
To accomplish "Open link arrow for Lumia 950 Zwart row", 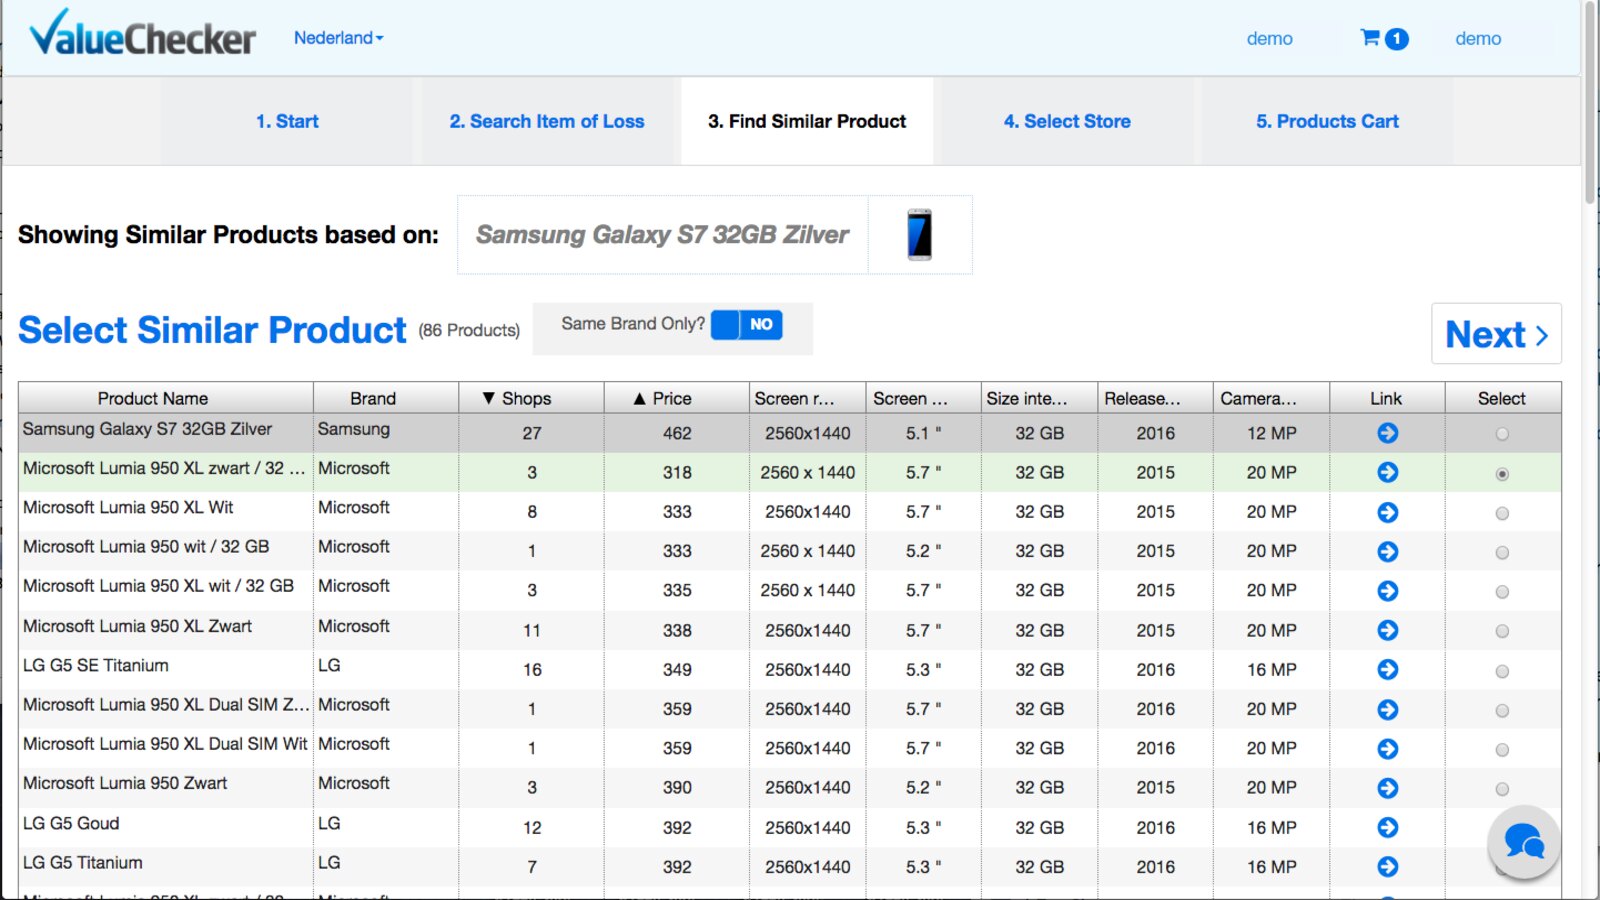I will tap(1387, 788).
